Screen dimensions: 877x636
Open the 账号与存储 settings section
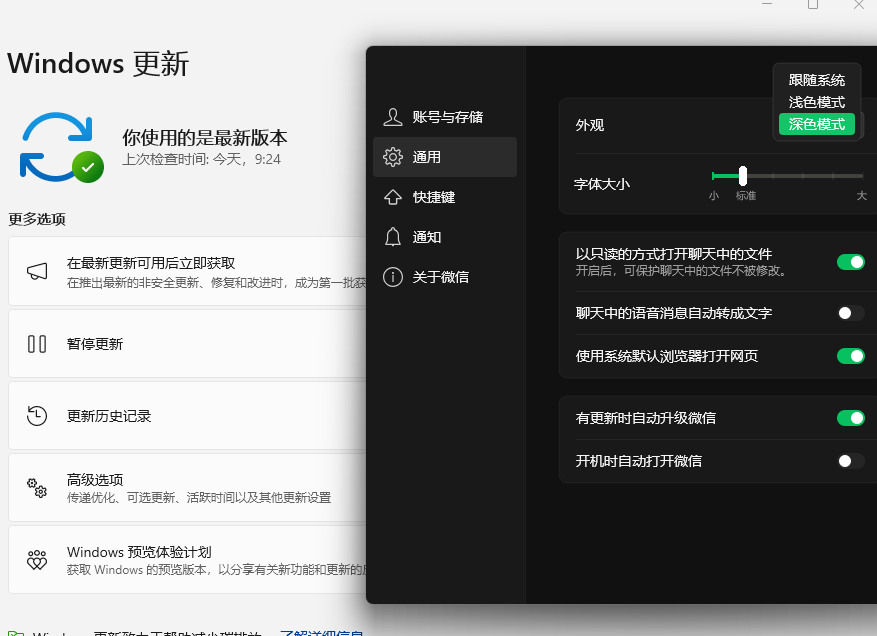coord(445,117)
